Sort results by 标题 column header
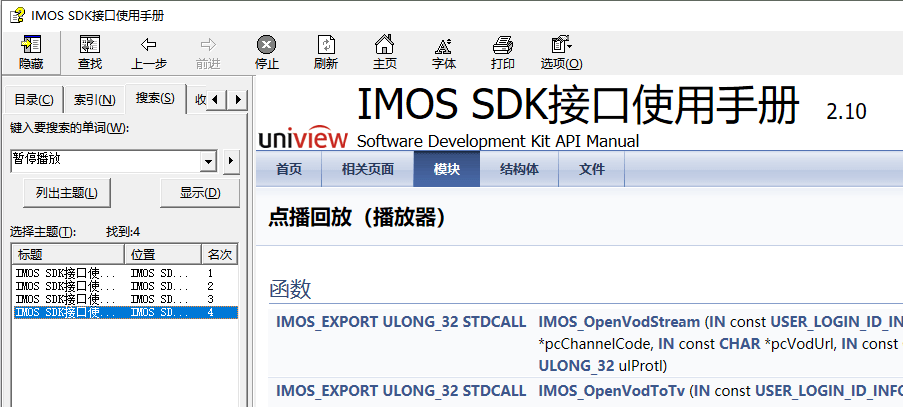 [69, 254]
